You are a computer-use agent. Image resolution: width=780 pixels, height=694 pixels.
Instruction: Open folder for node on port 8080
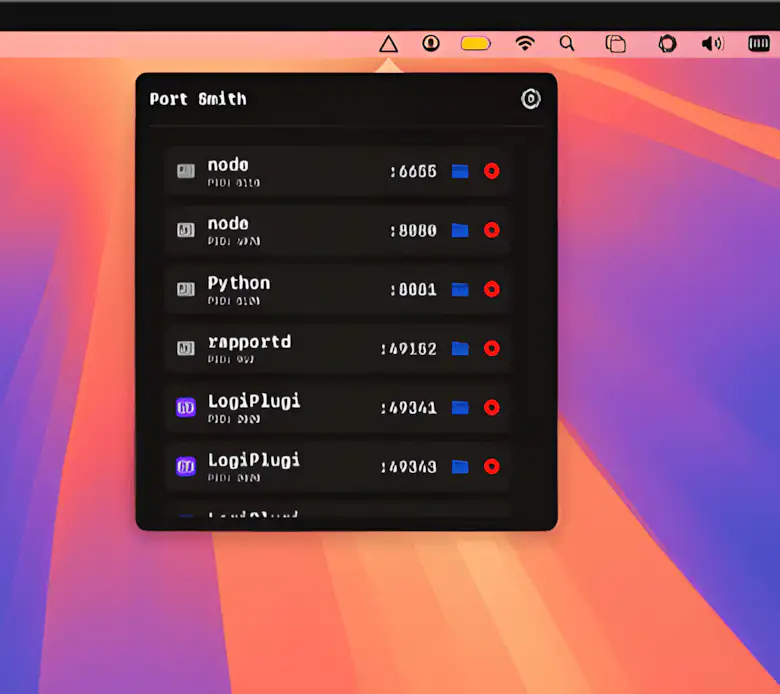click(460, 230)
